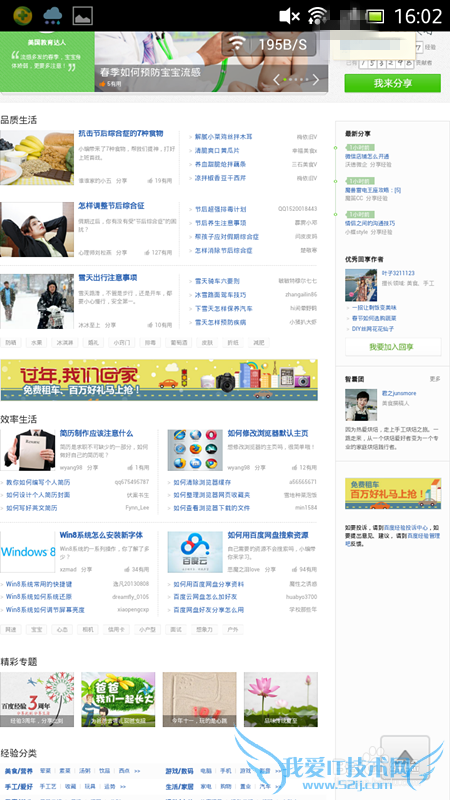
Task: Tap the Wi-Fi icon beside 195B/S speed overlay
Action: pyautogui.click(x=236, y=44)
